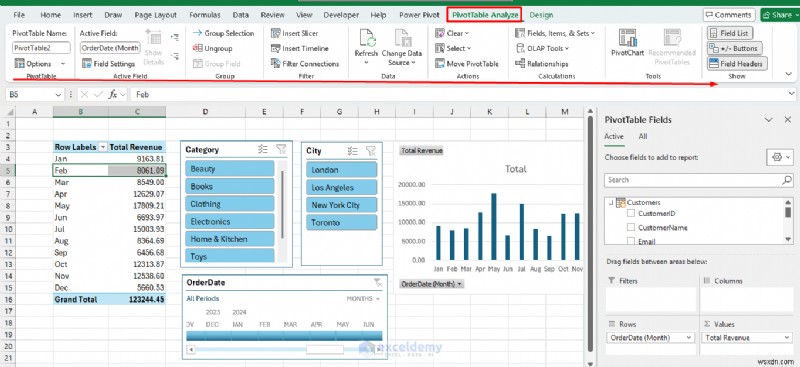Switch to the Formulas tab

pos(205,15)
